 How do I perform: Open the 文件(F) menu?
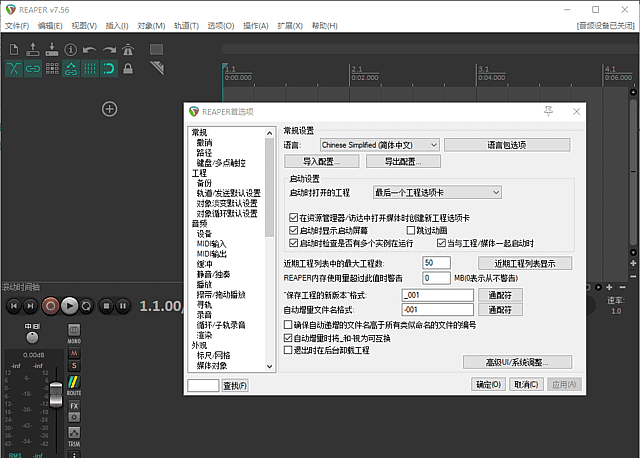point(17,26)
